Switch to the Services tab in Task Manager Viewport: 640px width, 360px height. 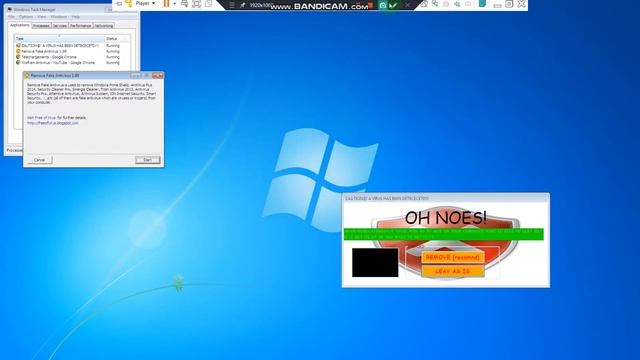60,26
